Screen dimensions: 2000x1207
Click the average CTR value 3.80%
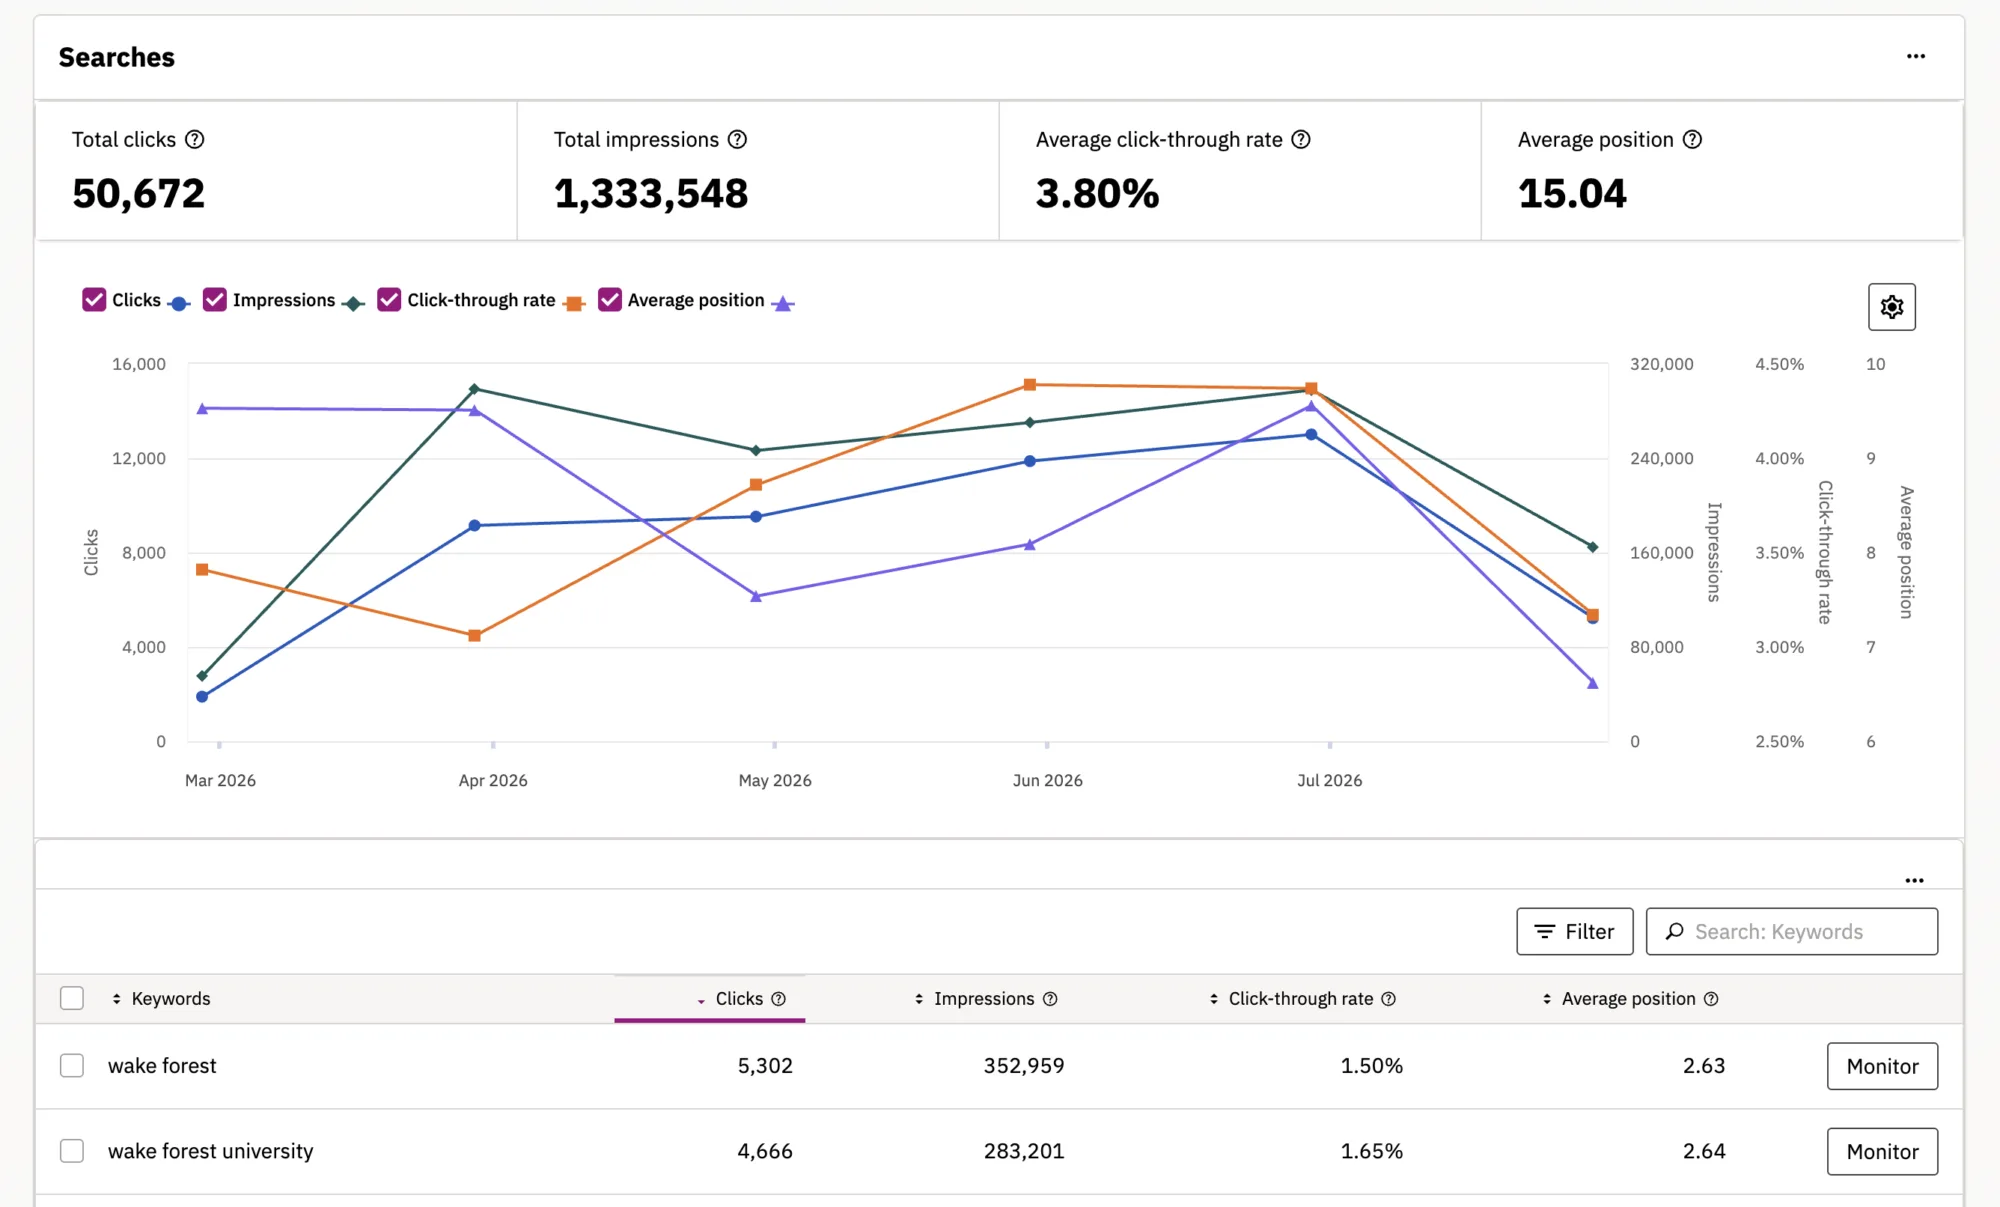tap(1097, 194)
